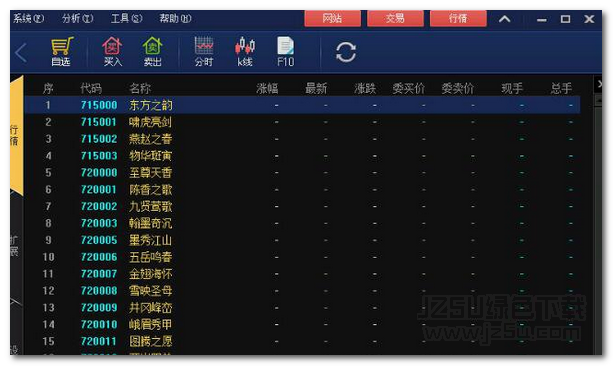Click the 委卖价 column header
This screenshot has height=366, width=613.
click(x=458, y=89)
